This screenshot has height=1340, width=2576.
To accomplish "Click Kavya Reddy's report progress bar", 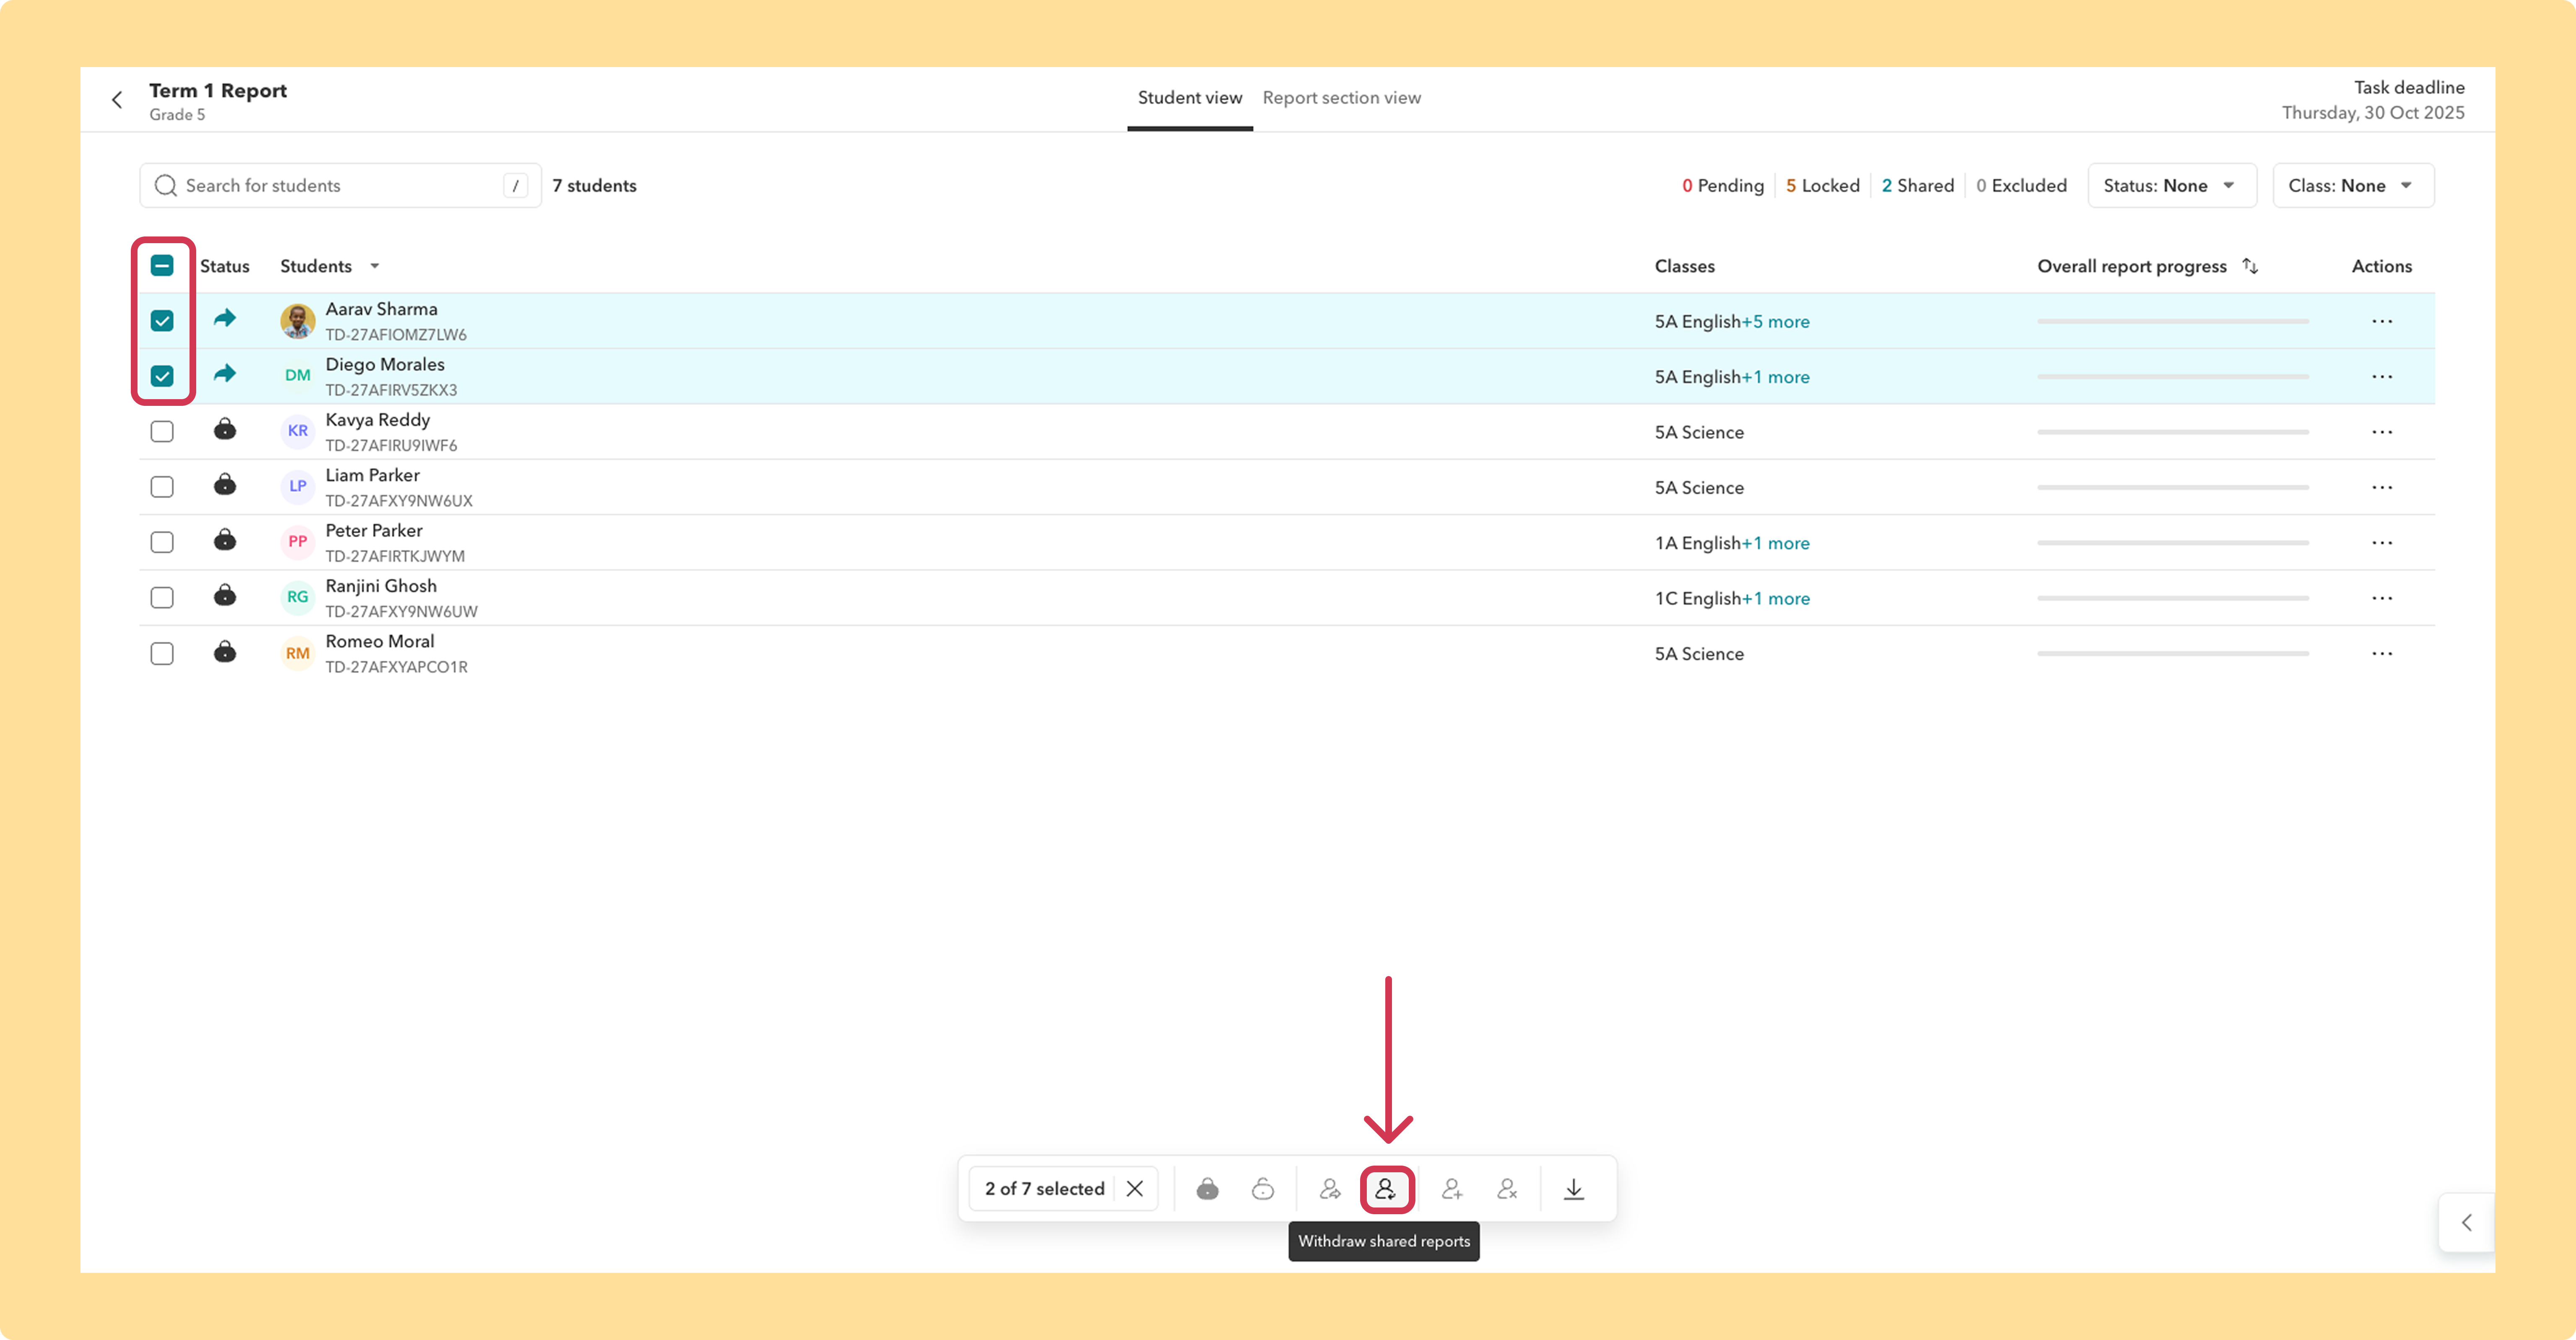I will 2173,432.
